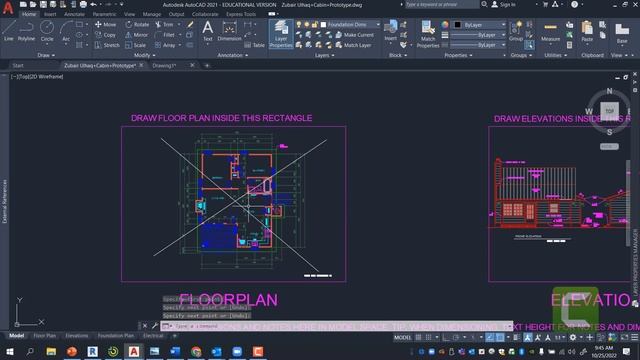Screen dimensions: 640x360
Task: Select the Polyline tool
Action: click(26, 31)
